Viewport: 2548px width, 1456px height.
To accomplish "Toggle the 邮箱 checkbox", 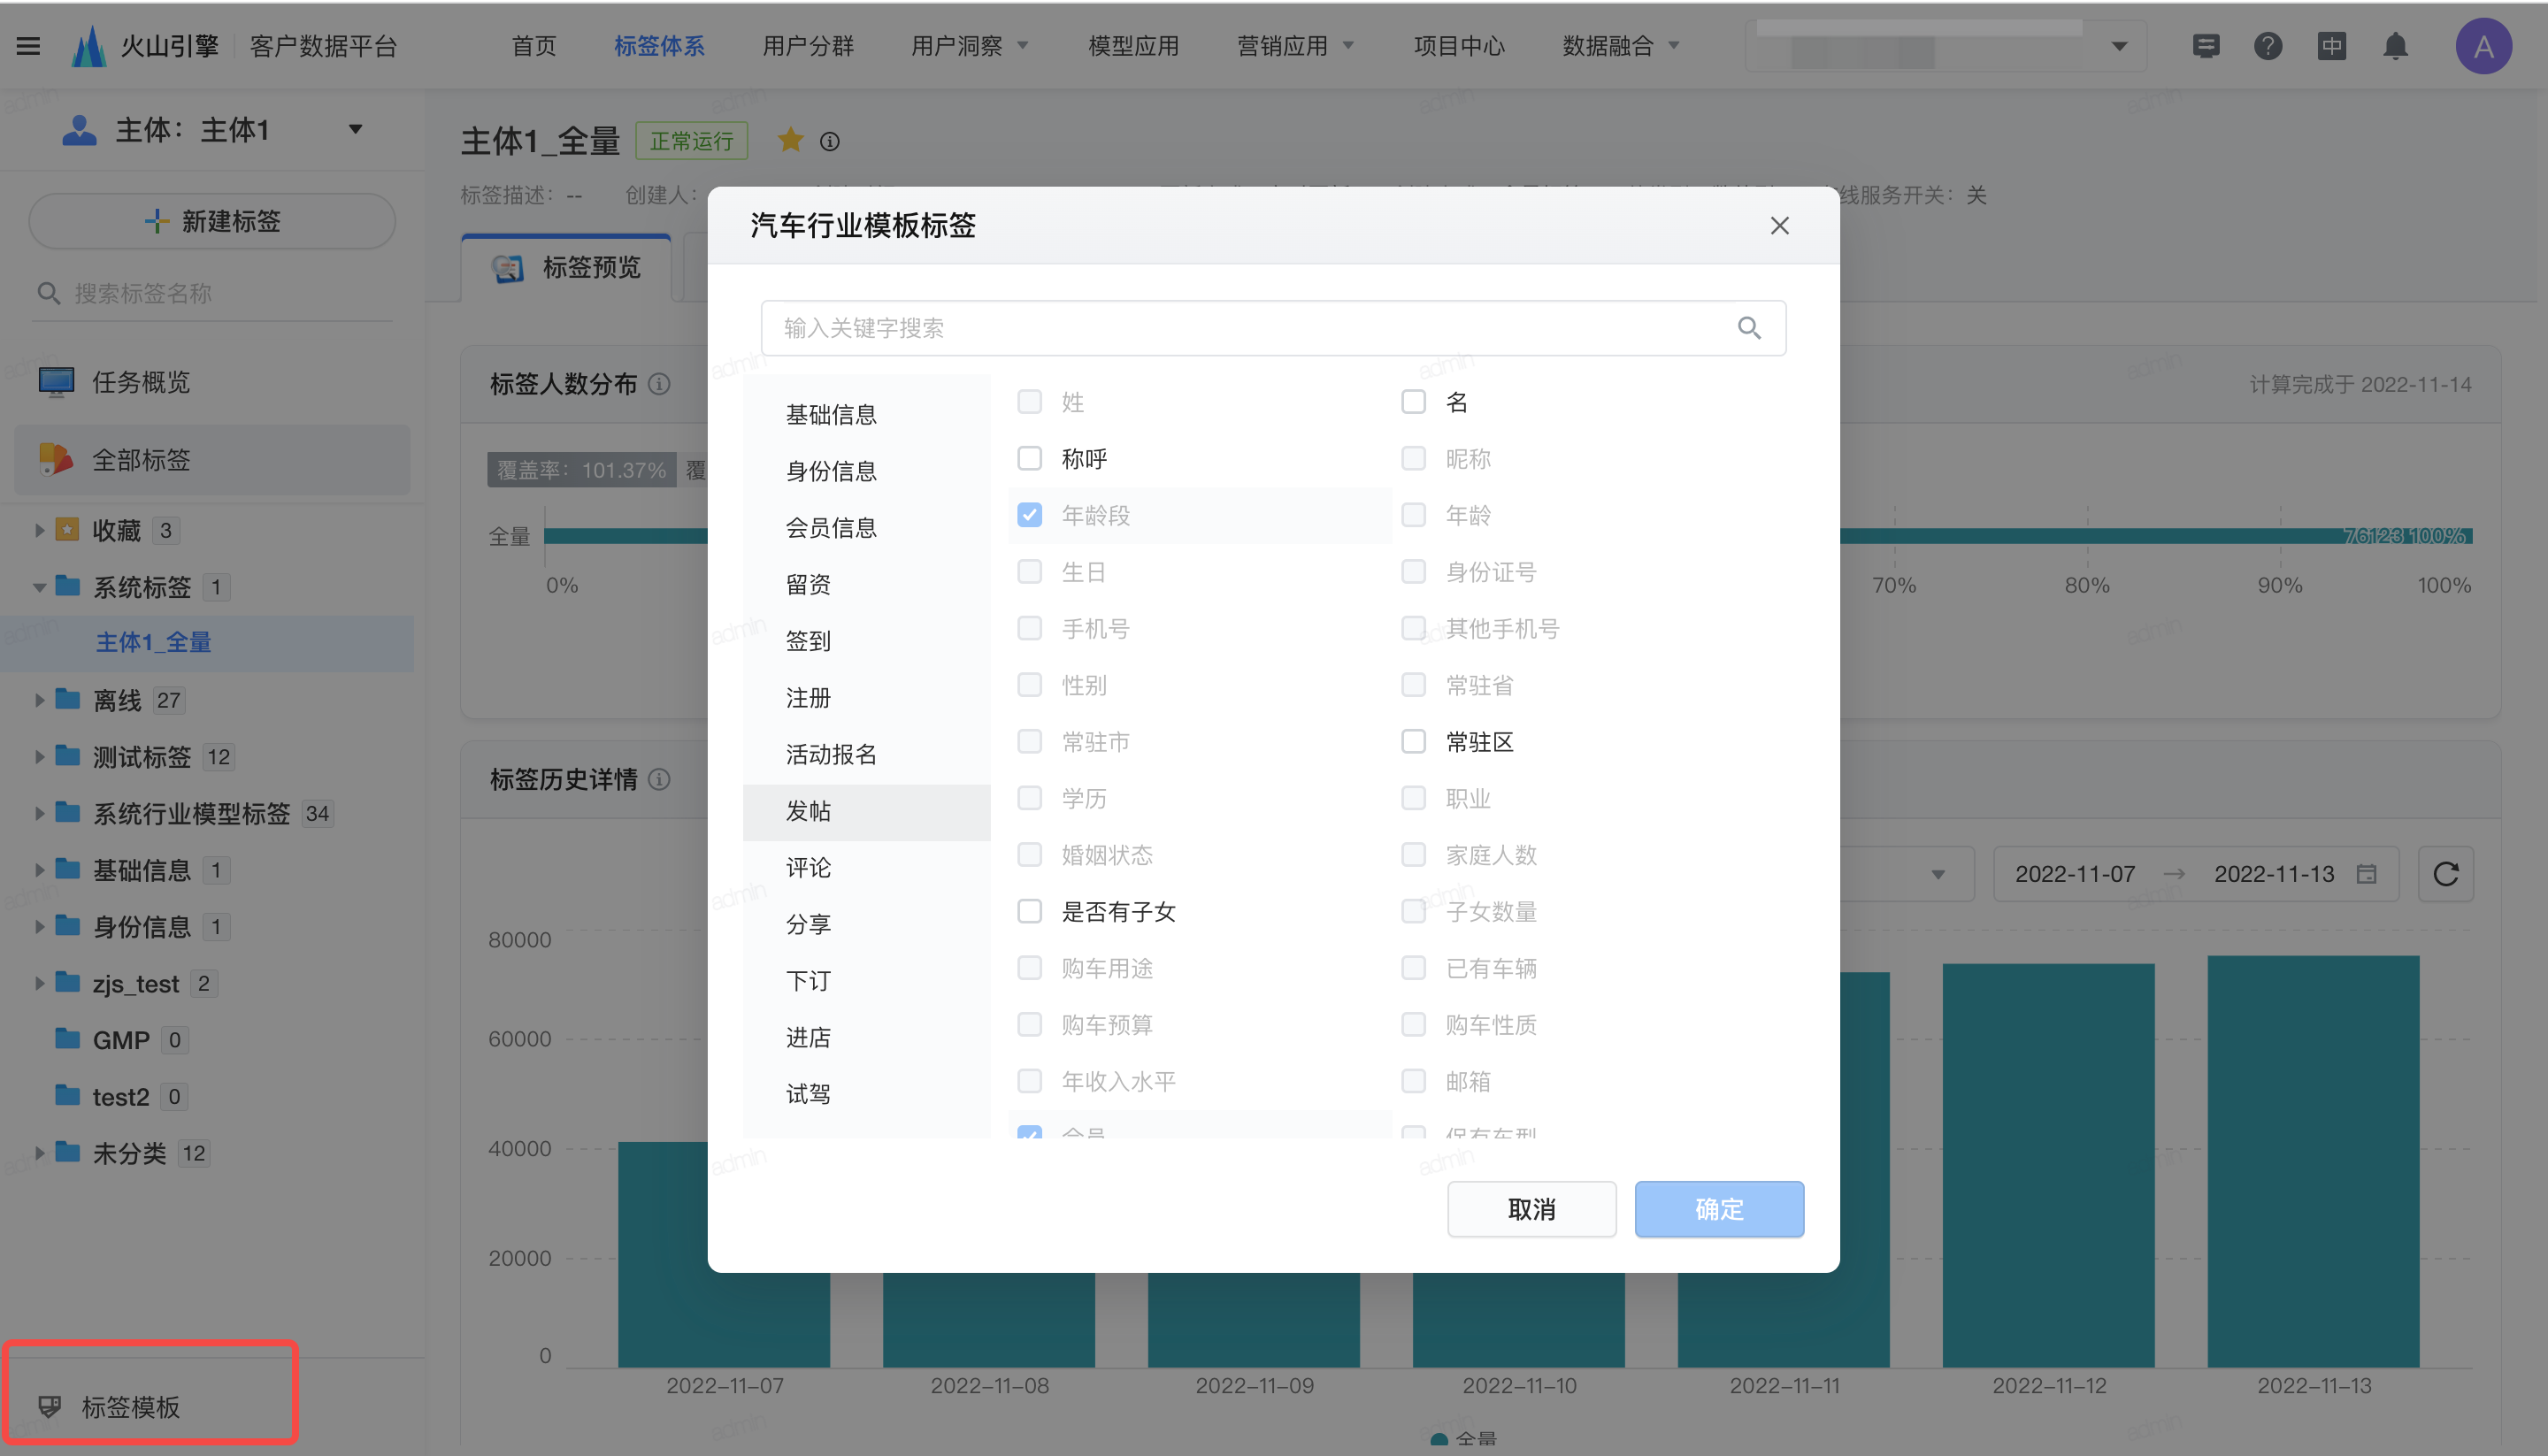I will (x=1413, y=1081).
